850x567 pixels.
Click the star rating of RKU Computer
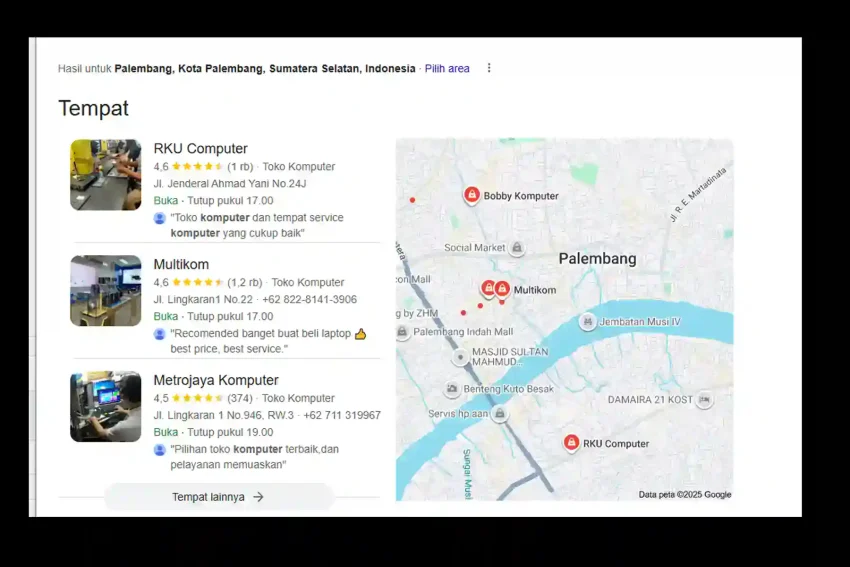[197, 166]
